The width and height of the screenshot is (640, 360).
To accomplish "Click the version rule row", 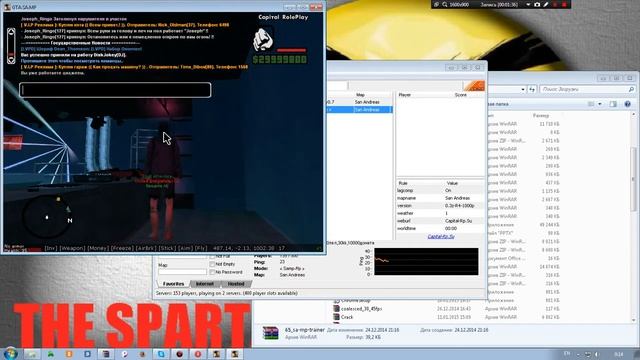I will (x=440, y=206).
